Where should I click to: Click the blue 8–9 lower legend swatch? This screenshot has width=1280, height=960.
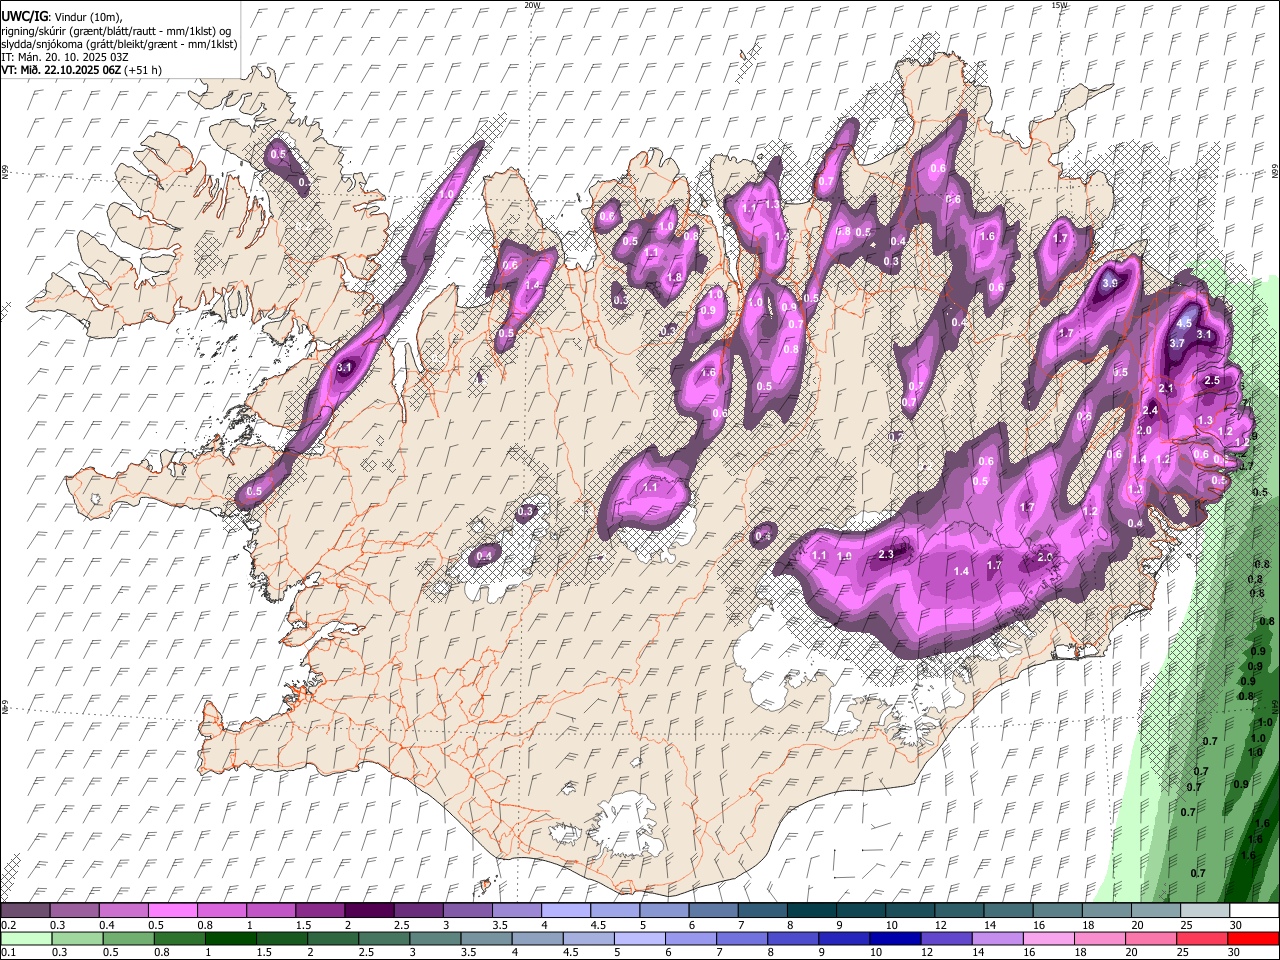793,938
